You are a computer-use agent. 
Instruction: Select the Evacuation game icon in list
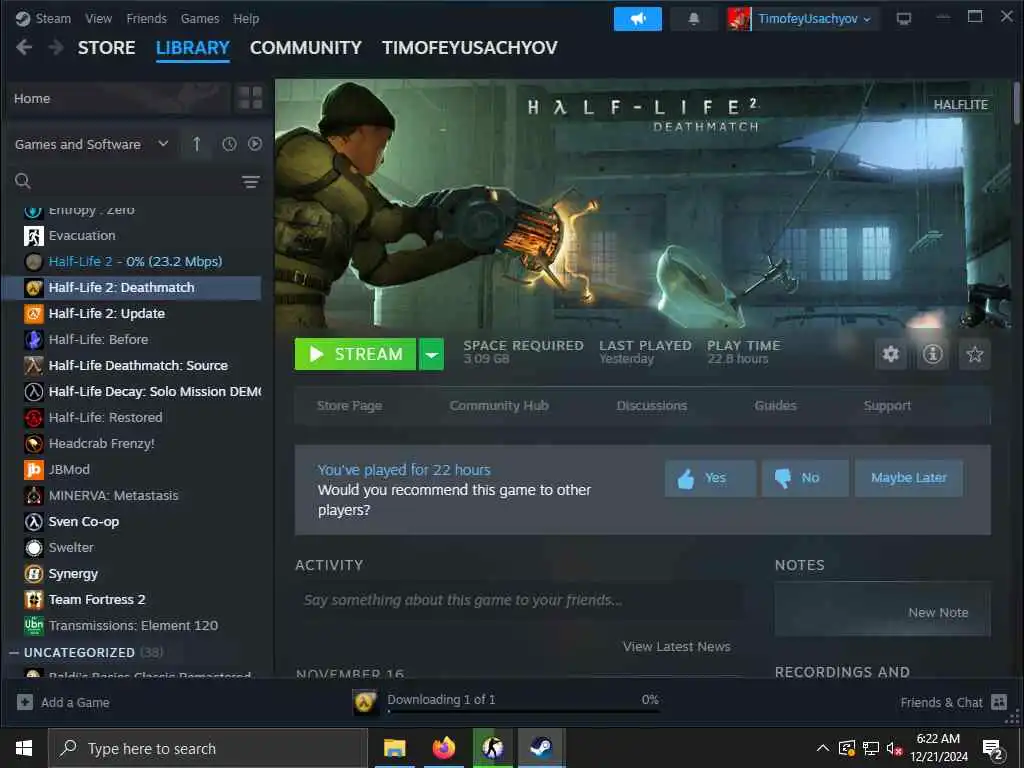(34, 236)
